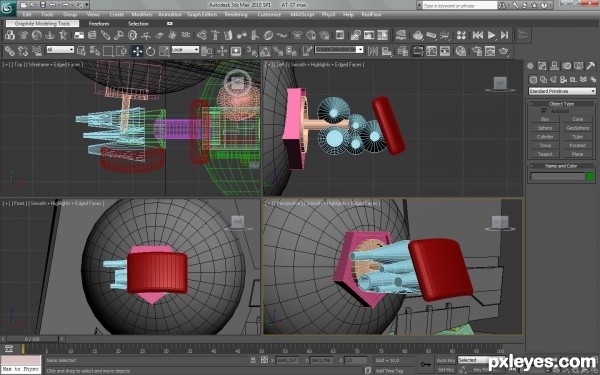Image resolution: width=600 pixels, height=375 pixels.
Task: Click the 3ds Max application logo button
Action: [8, 8]
